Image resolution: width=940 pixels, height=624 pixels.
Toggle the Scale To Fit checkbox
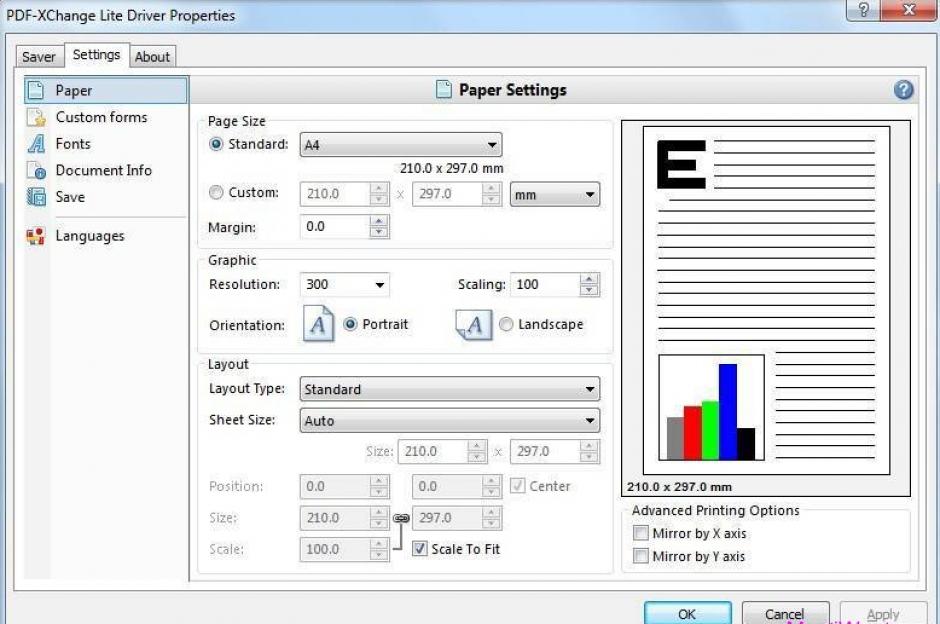[x=420, y=549]
